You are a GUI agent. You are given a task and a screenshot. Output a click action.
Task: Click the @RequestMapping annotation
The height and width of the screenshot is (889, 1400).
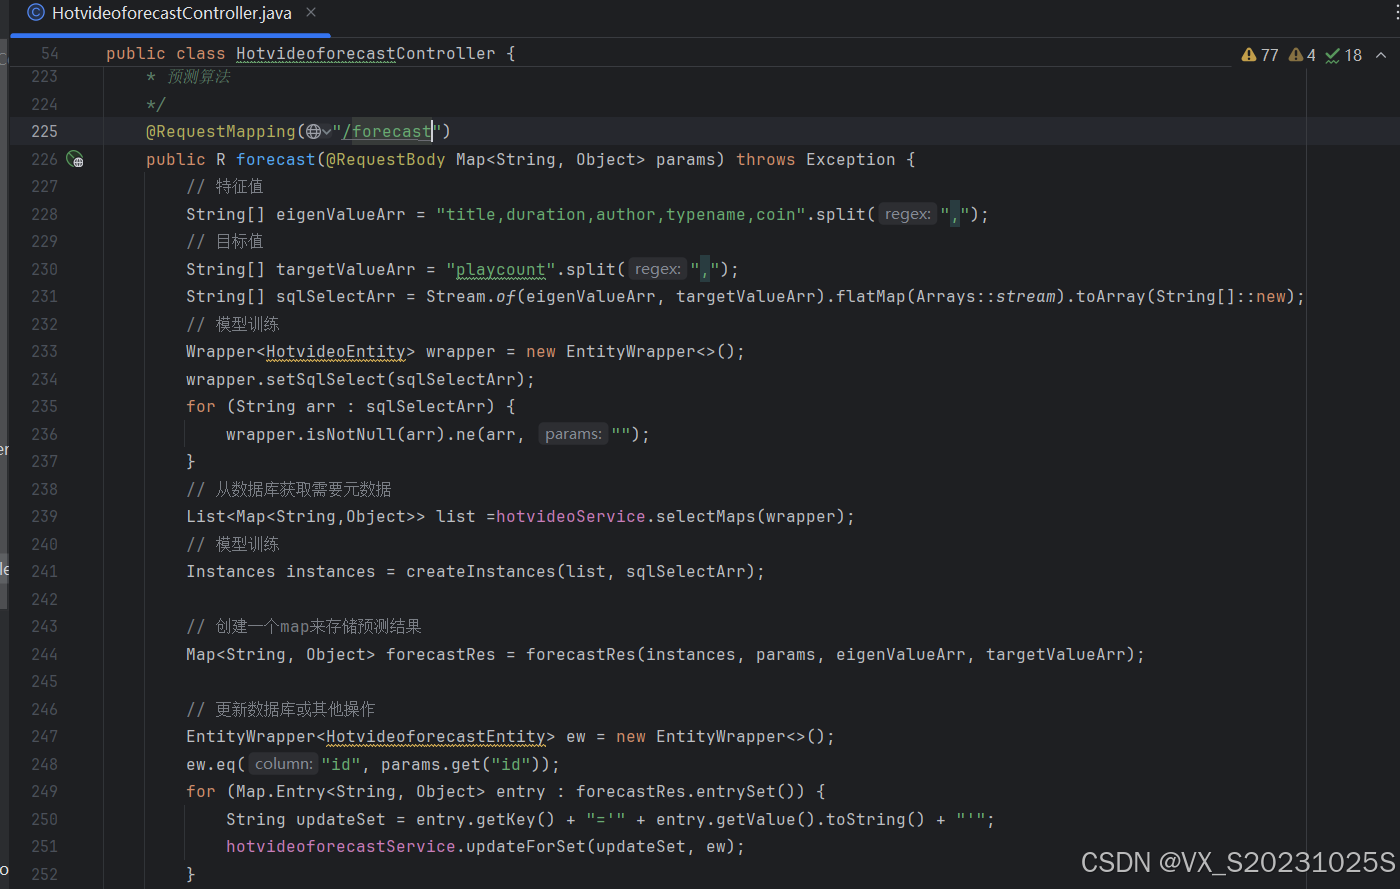point(221,131)
